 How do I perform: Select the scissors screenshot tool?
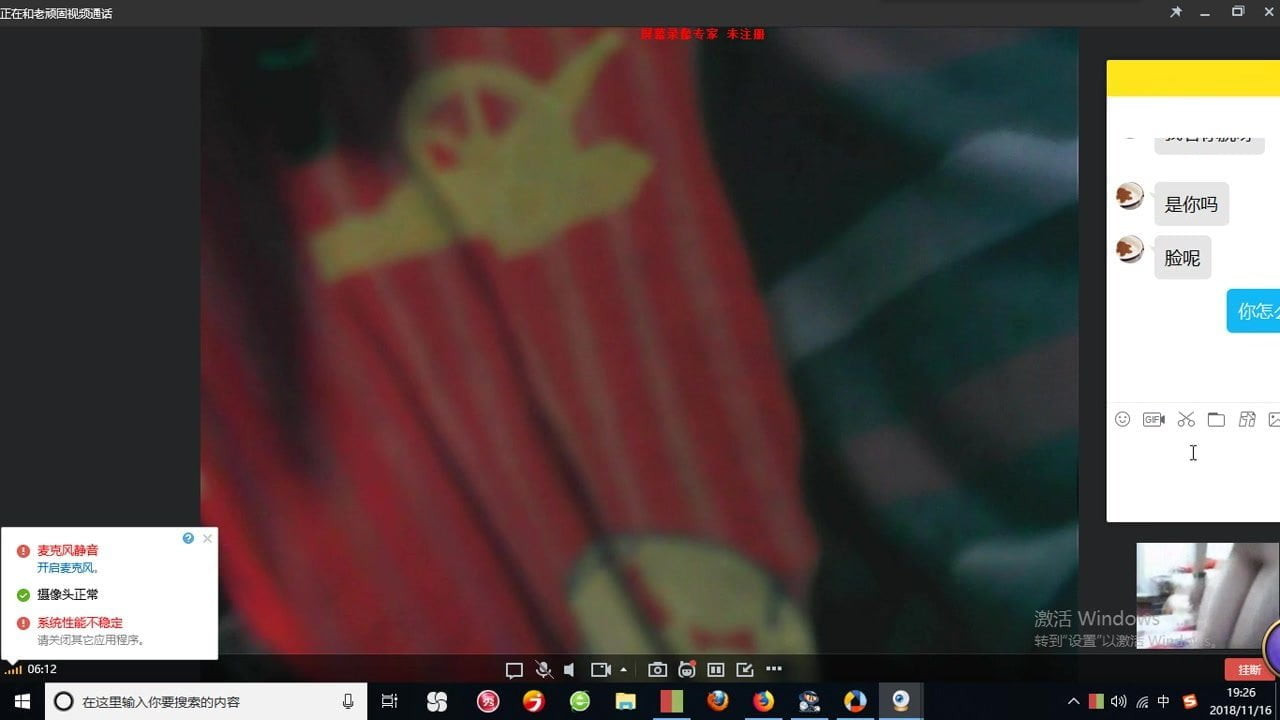click(x=1186, y=420)
